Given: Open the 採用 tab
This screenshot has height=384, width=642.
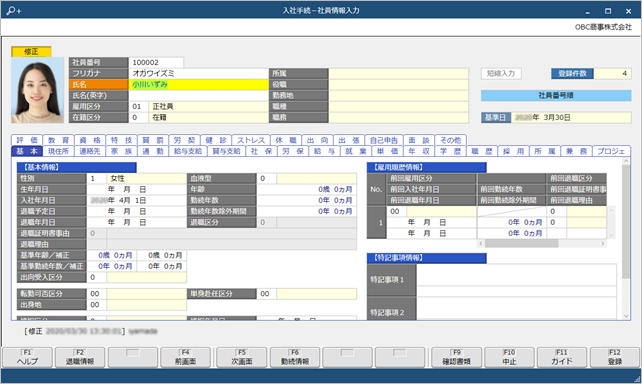Looking at the screenshot, I should pos(513,151).
